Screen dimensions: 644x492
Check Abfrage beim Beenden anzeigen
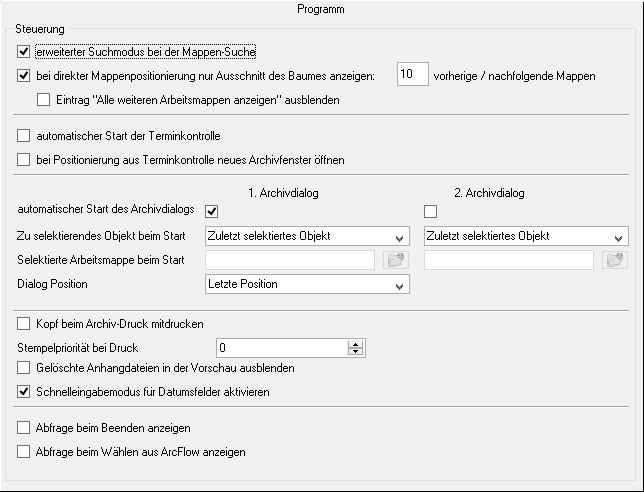coord(23,428)
